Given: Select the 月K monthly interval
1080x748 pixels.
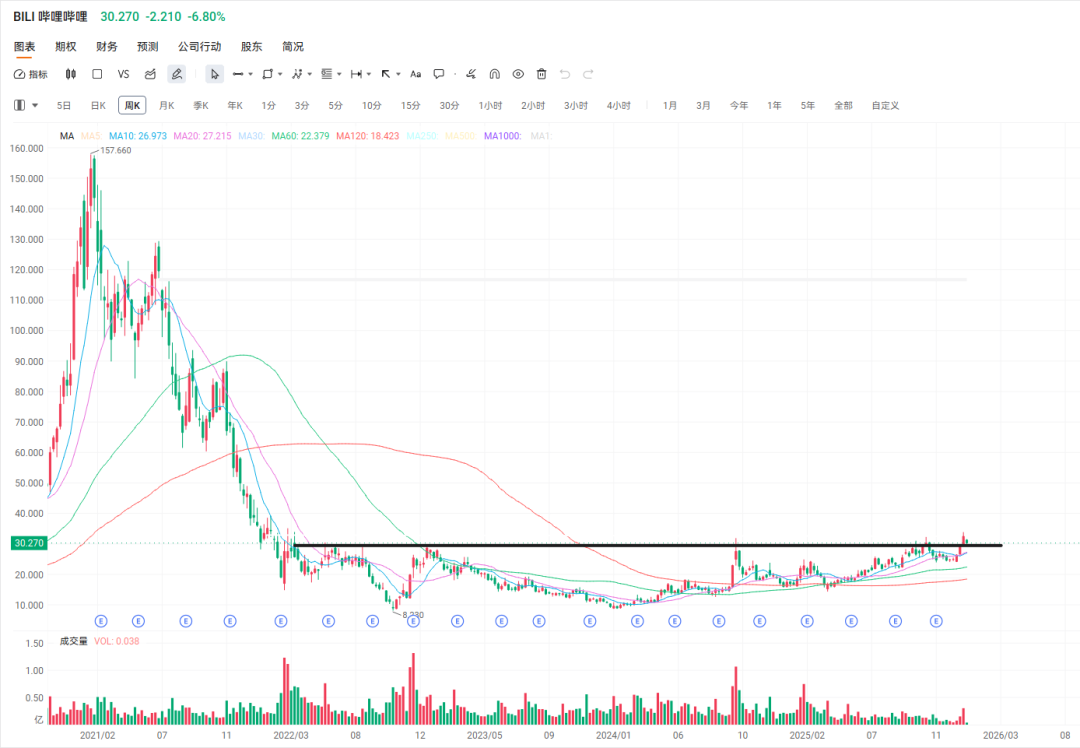Looking at the screenshot, I should coord(166,105).
